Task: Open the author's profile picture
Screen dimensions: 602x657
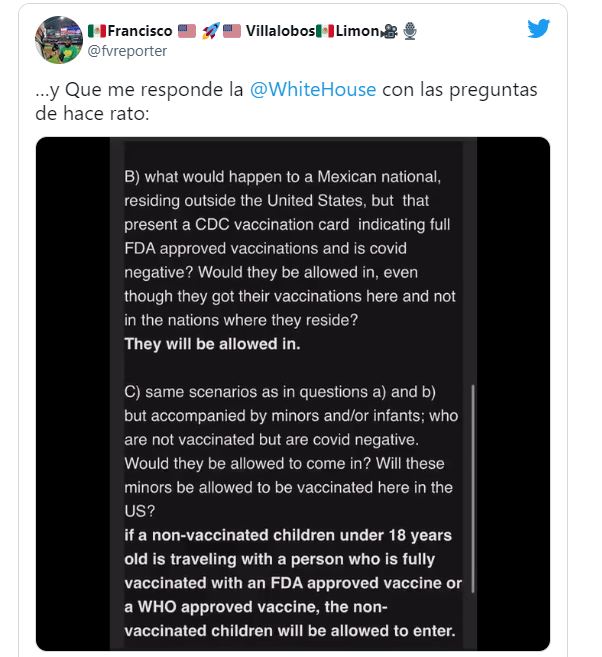Action: point(59,40)
